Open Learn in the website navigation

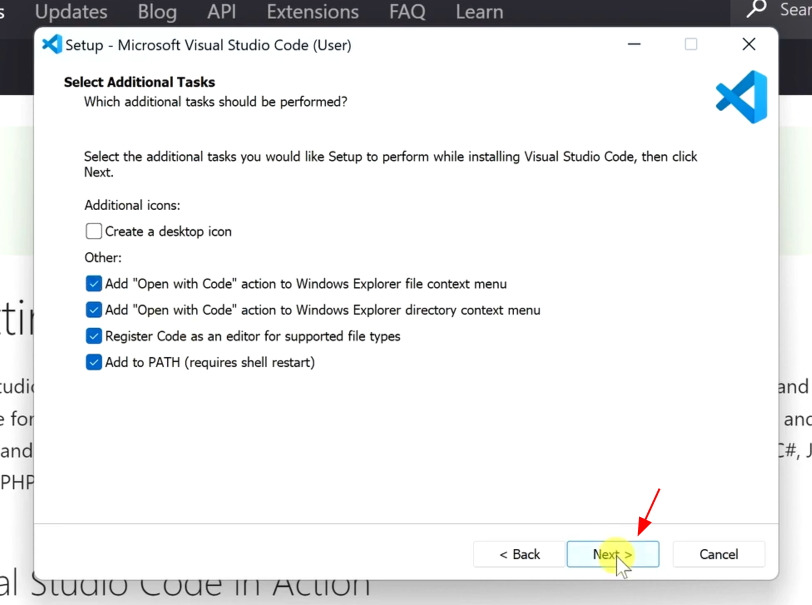coord(479,11)
